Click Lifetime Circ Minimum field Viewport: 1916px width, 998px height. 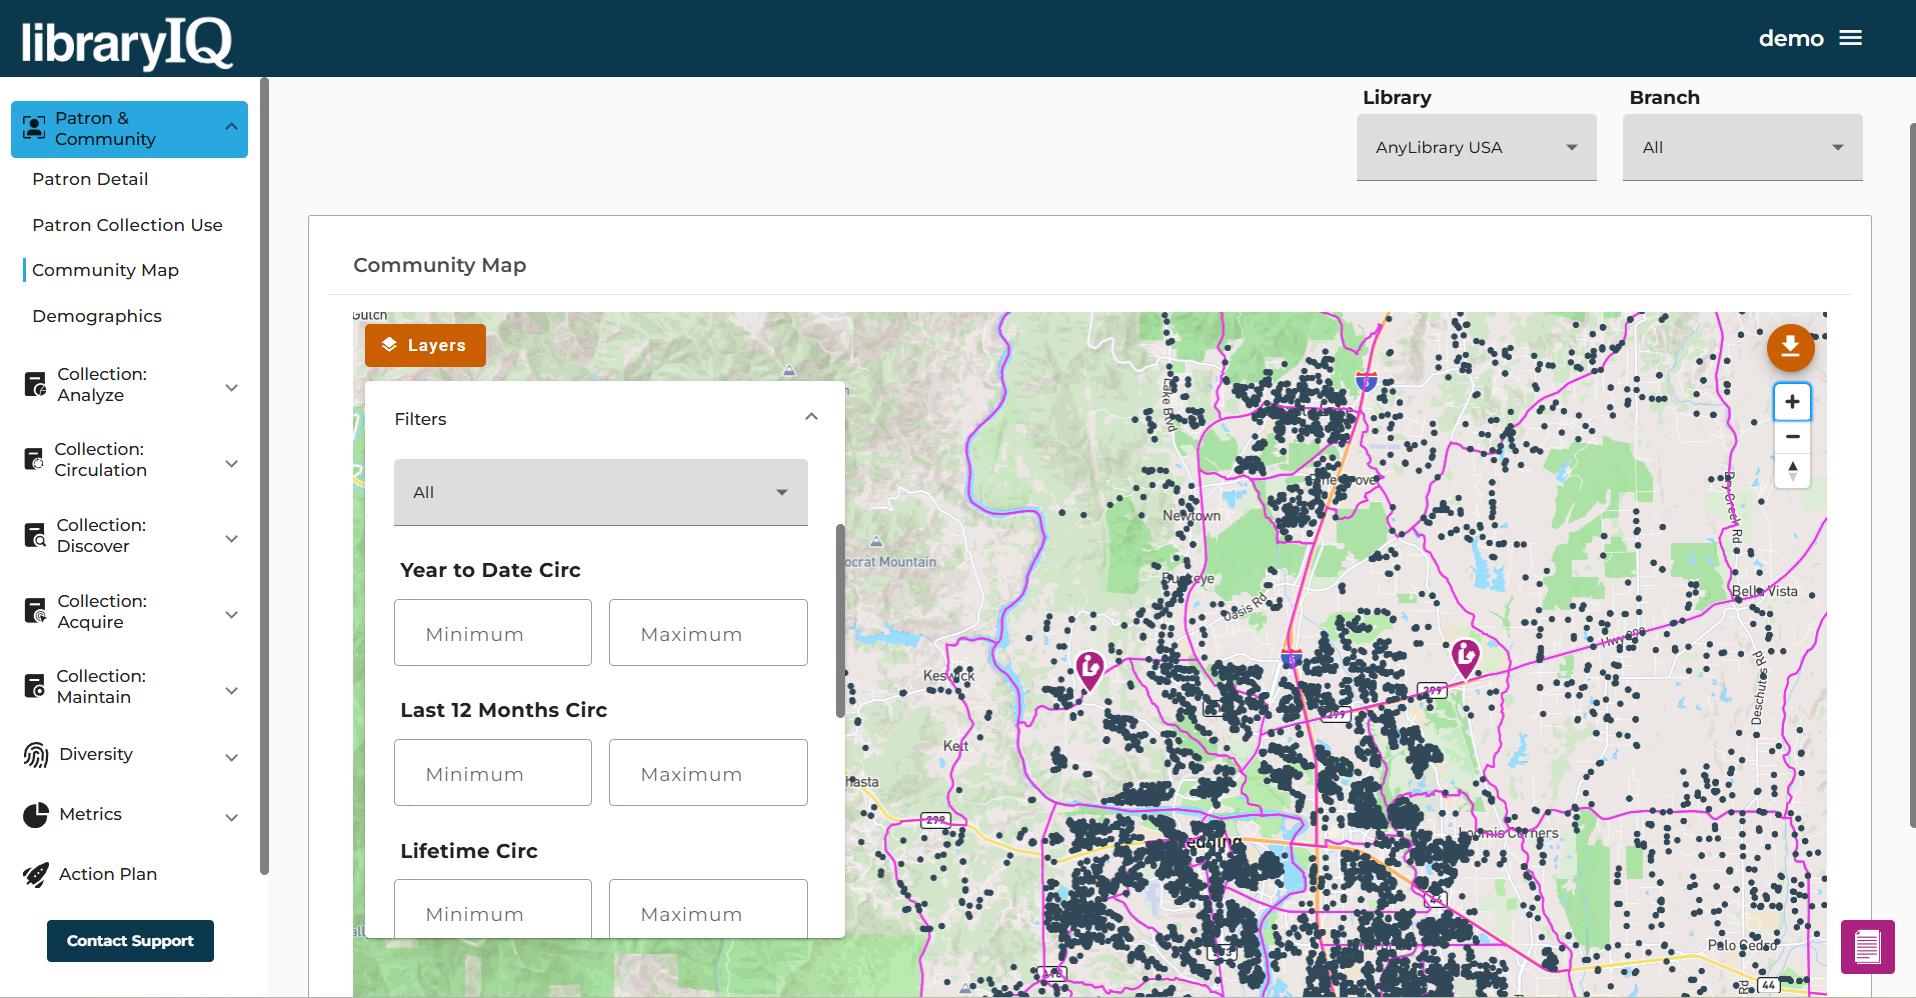pos(493,908)
